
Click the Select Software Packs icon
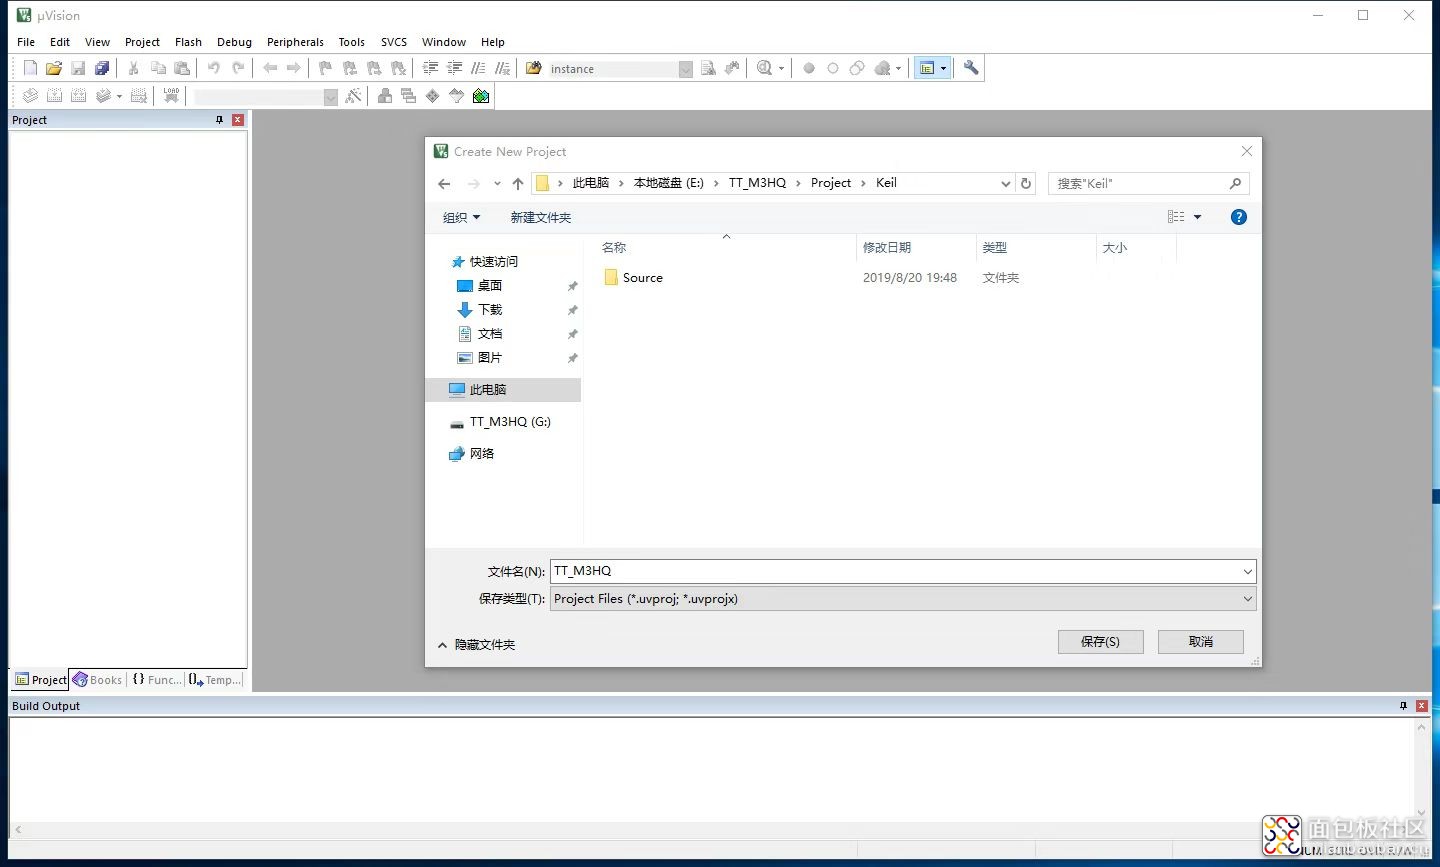click(x=456, y=96)
